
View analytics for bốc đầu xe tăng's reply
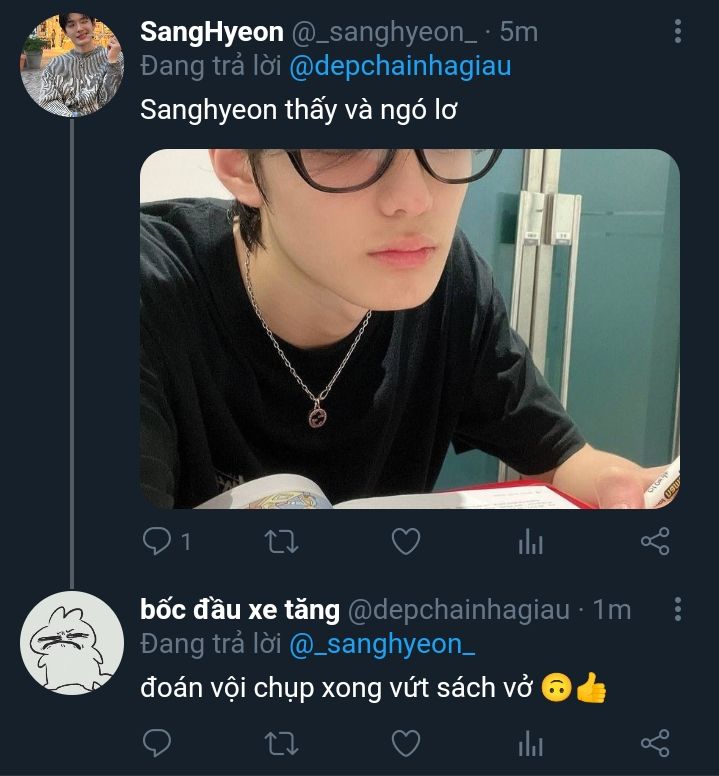[530, 743]
